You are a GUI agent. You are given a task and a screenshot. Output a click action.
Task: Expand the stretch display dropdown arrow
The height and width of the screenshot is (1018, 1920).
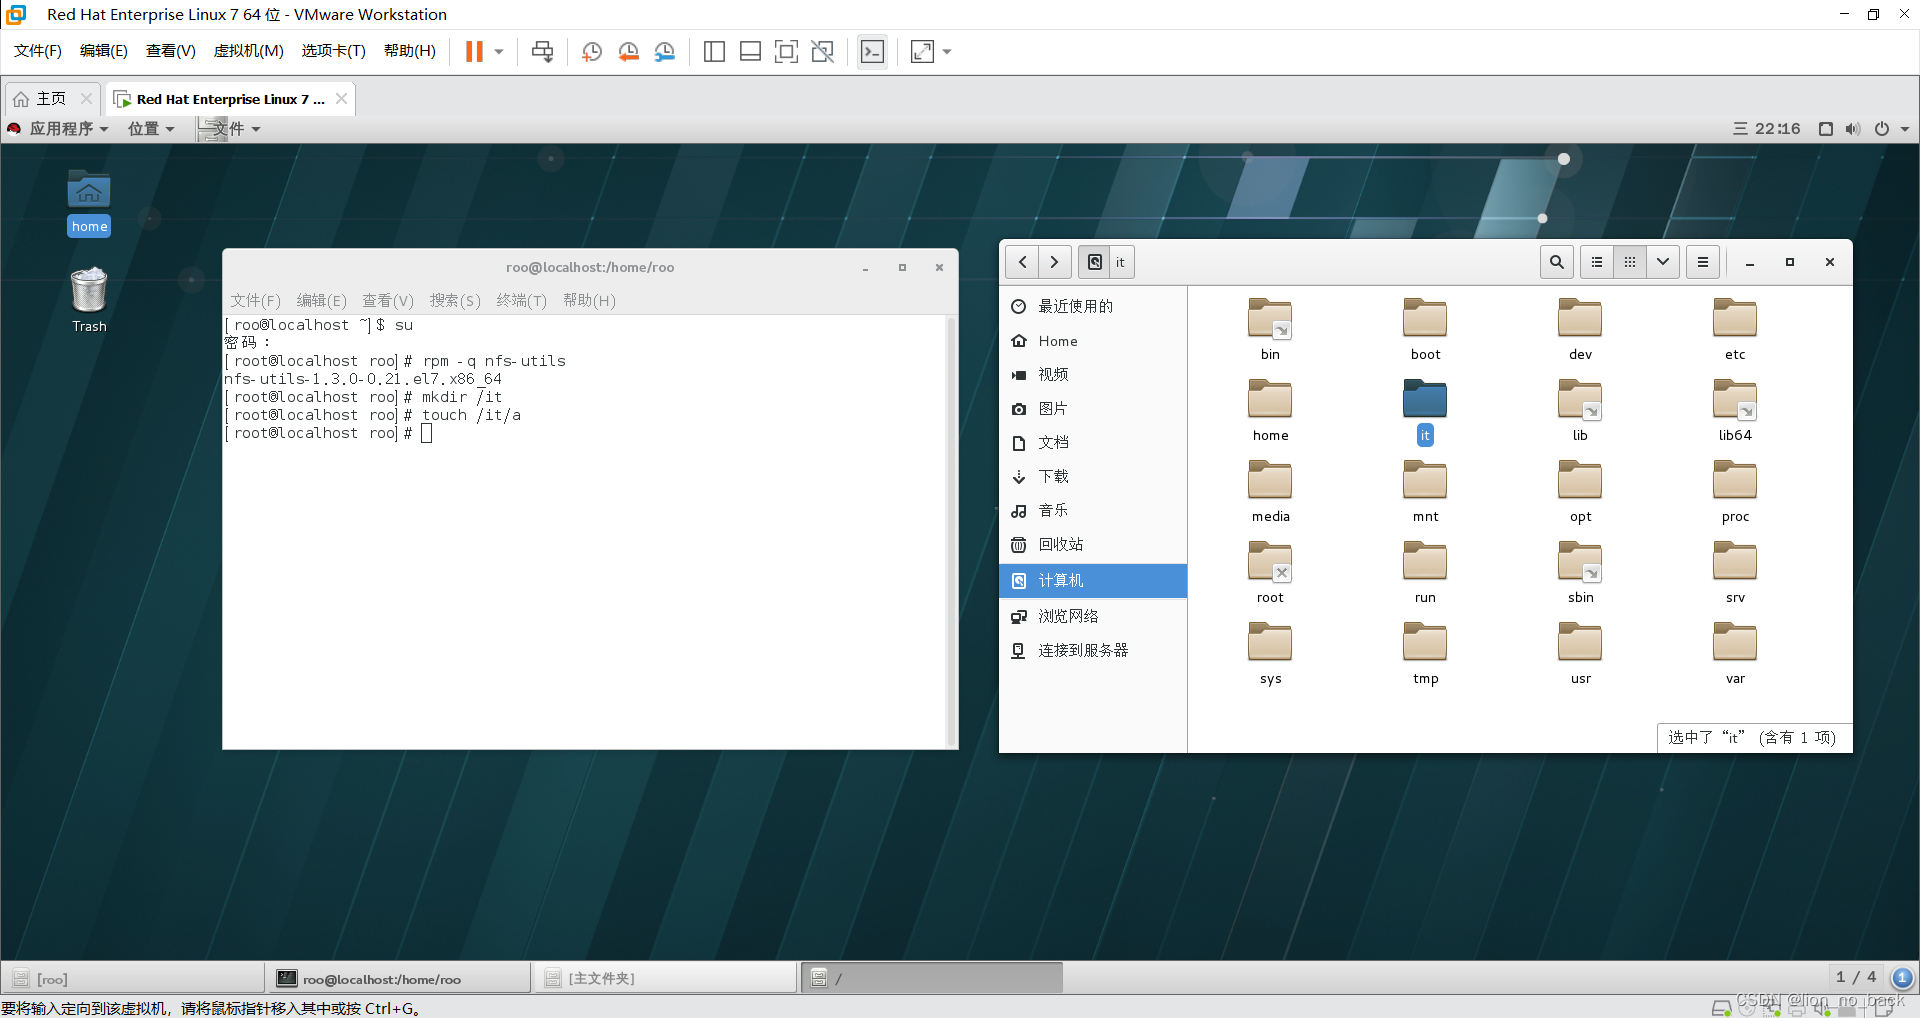[x=947, y=51]
